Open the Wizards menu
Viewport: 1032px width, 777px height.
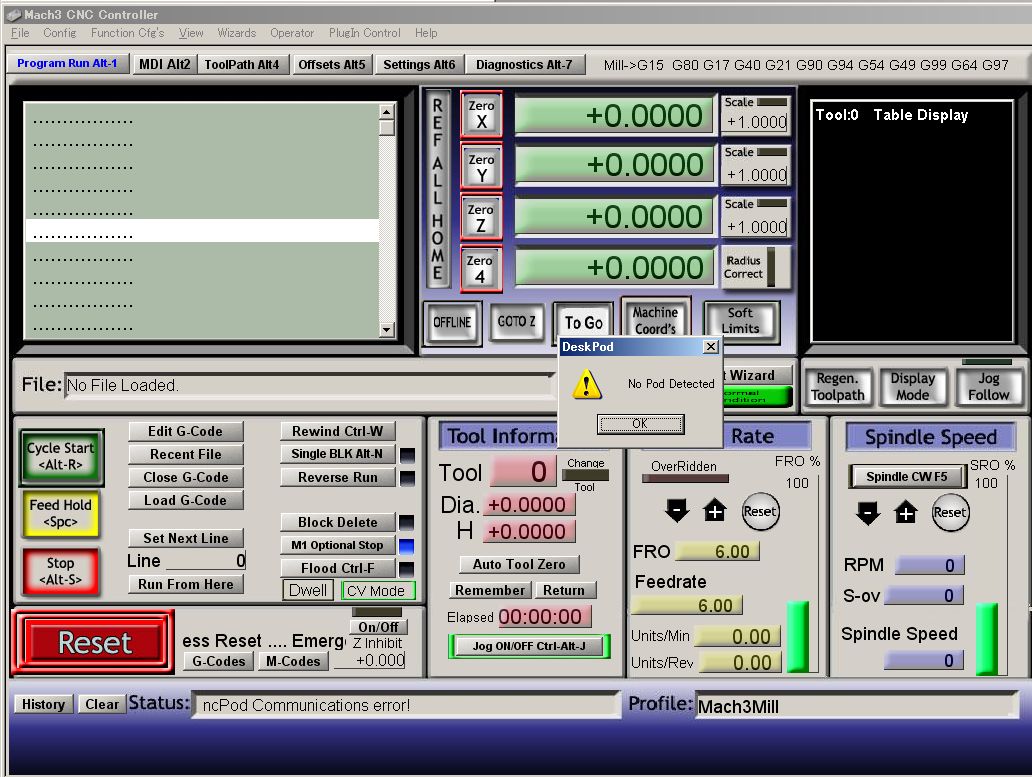click(x=236, y=33)
